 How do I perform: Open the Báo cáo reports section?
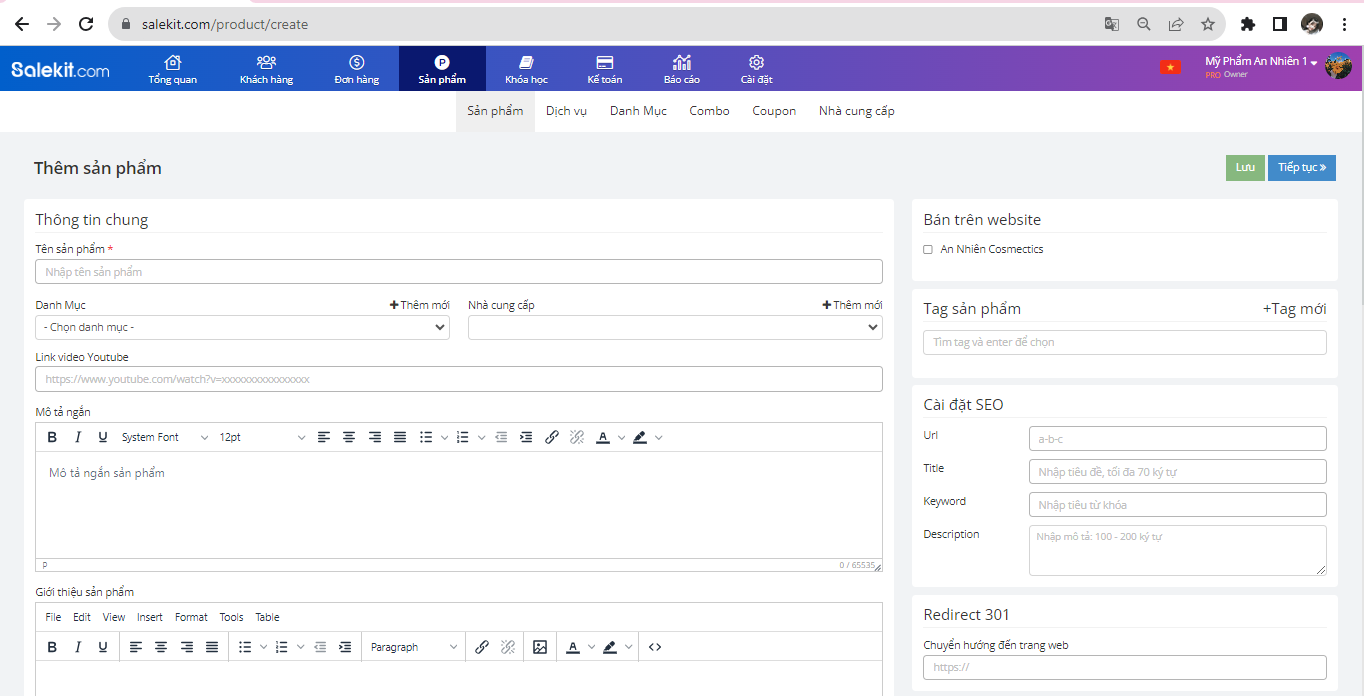click(x=681, y=69)
